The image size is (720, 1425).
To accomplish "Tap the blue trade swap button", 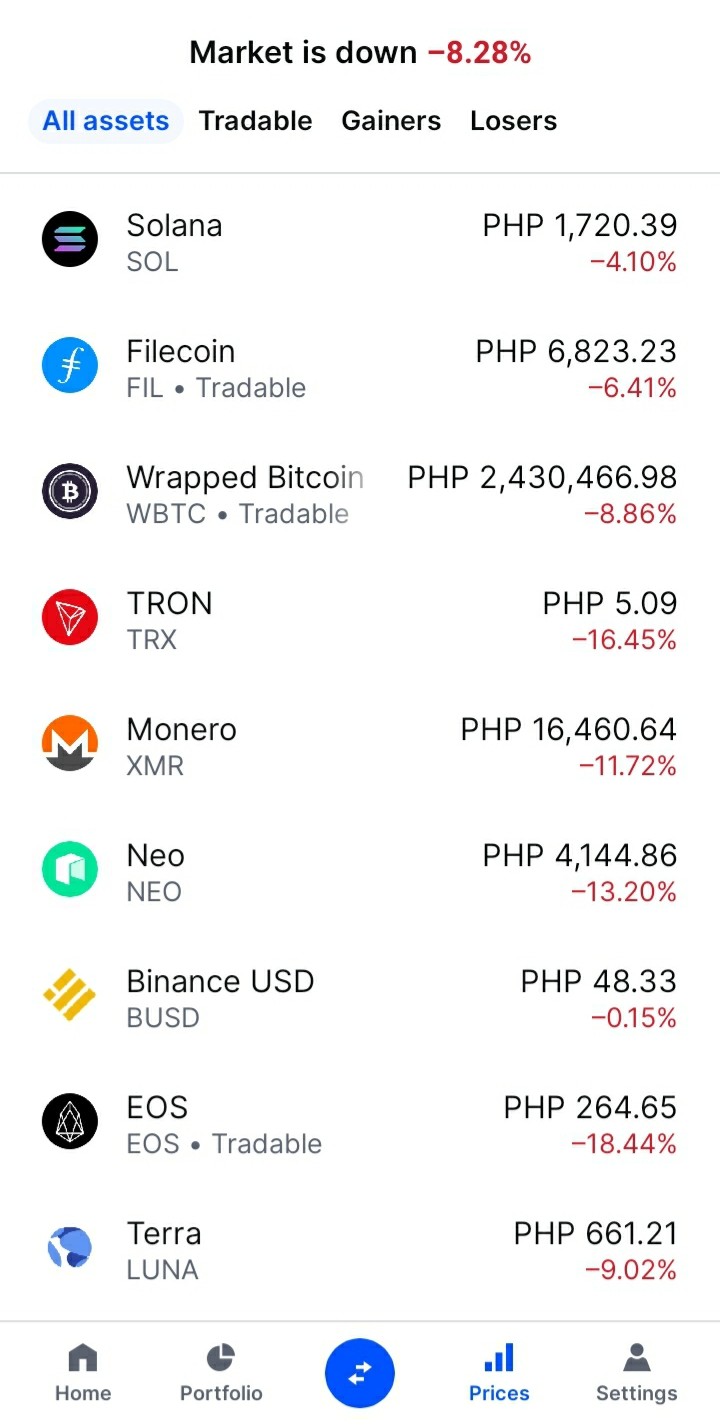I will [x=360, y=1373].
